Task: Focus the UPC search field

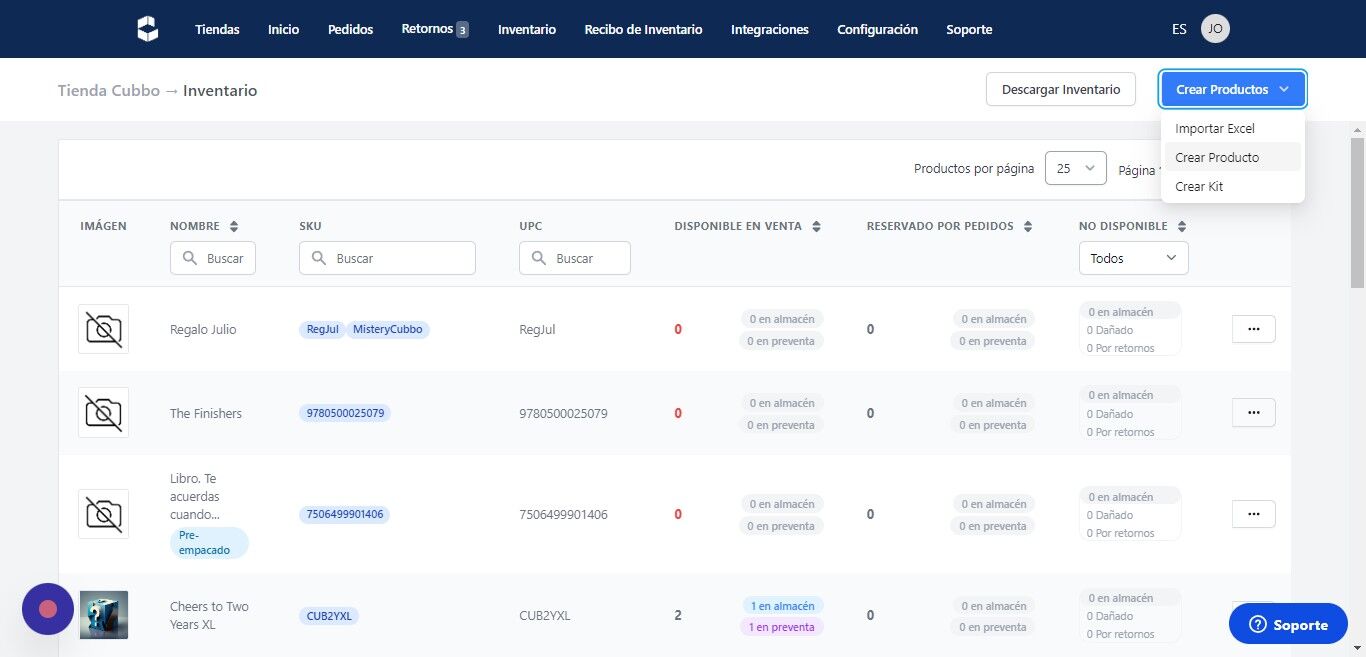Action: click(x=575, y=258)
